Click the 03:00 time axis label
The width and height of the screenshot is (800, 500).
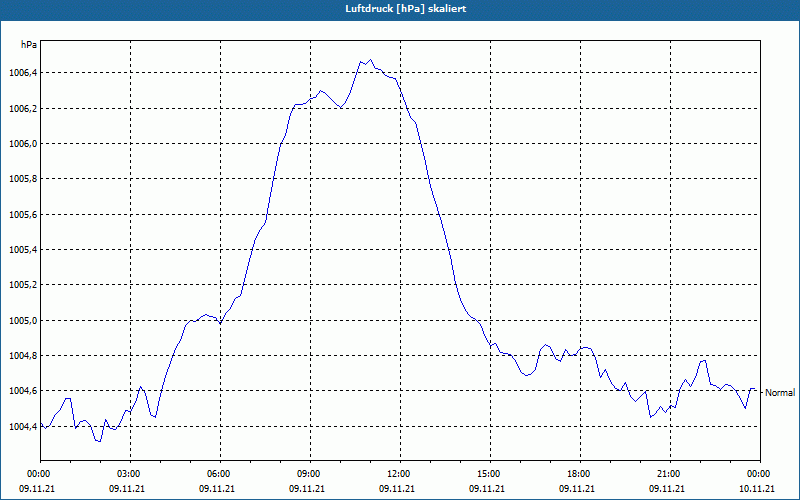coord(127,474)
